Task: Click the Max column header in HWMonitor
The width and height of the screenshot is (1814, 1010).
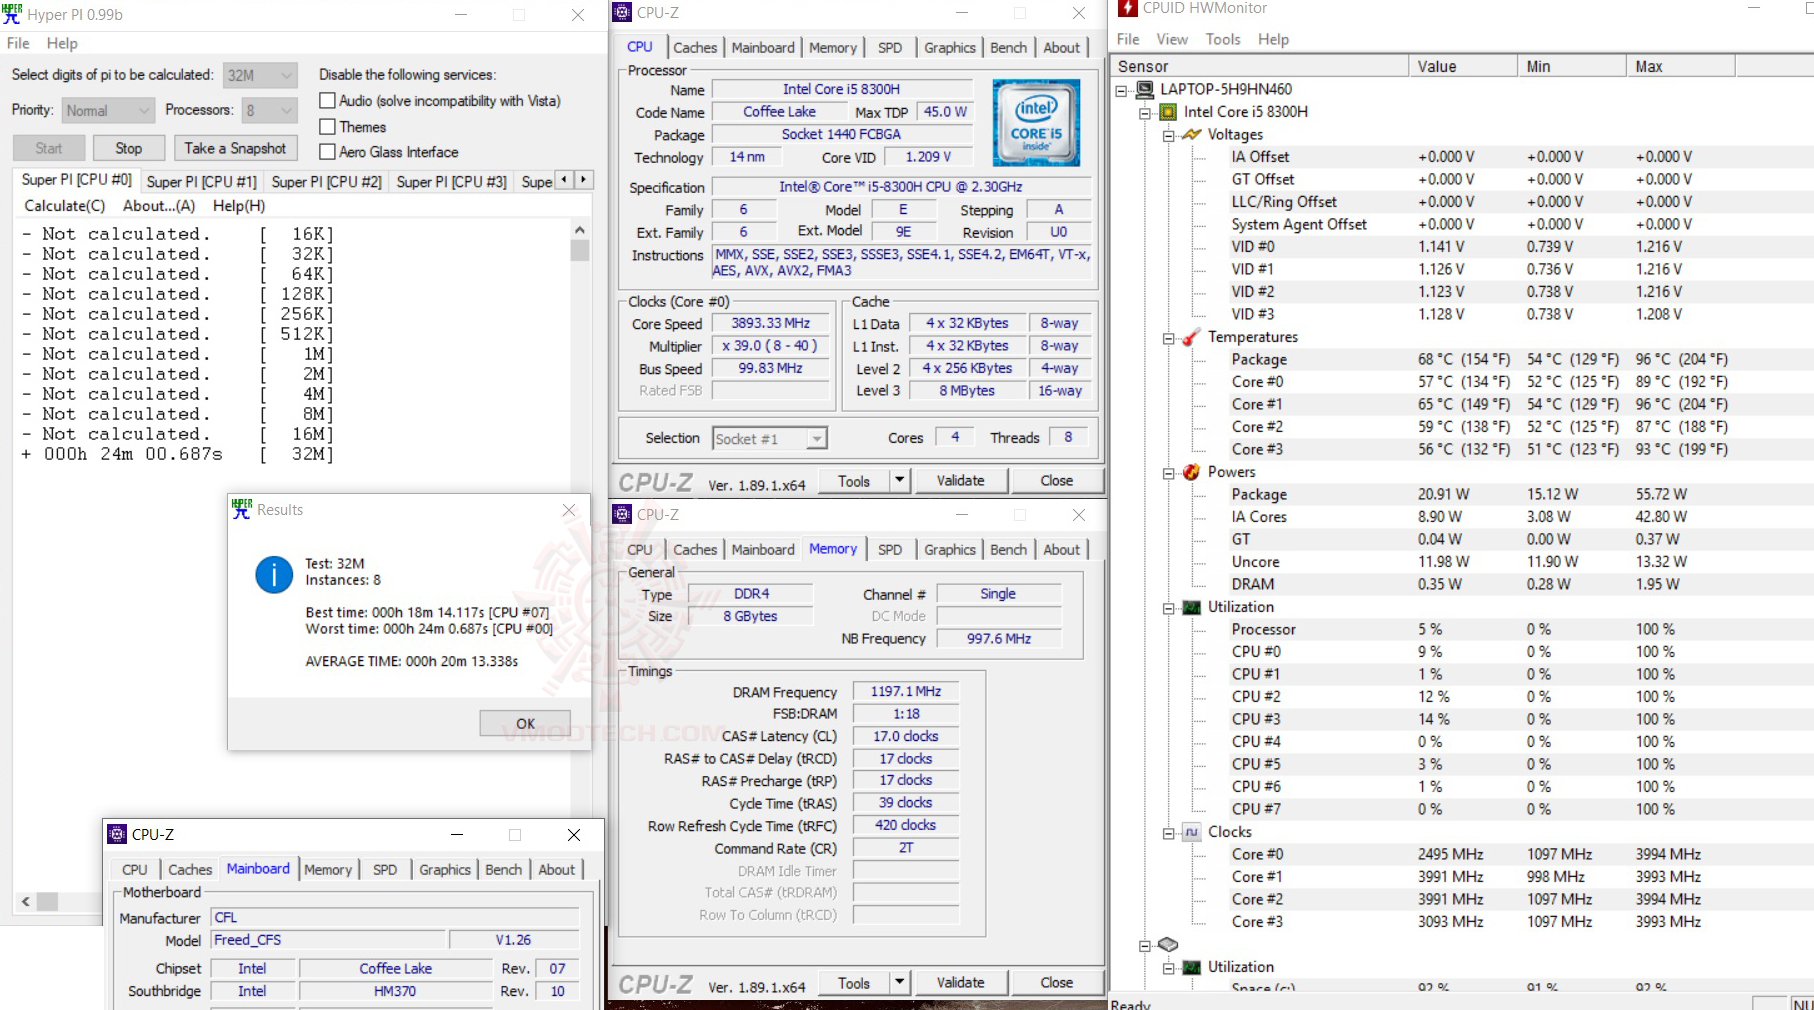Action: (1681, 66)
